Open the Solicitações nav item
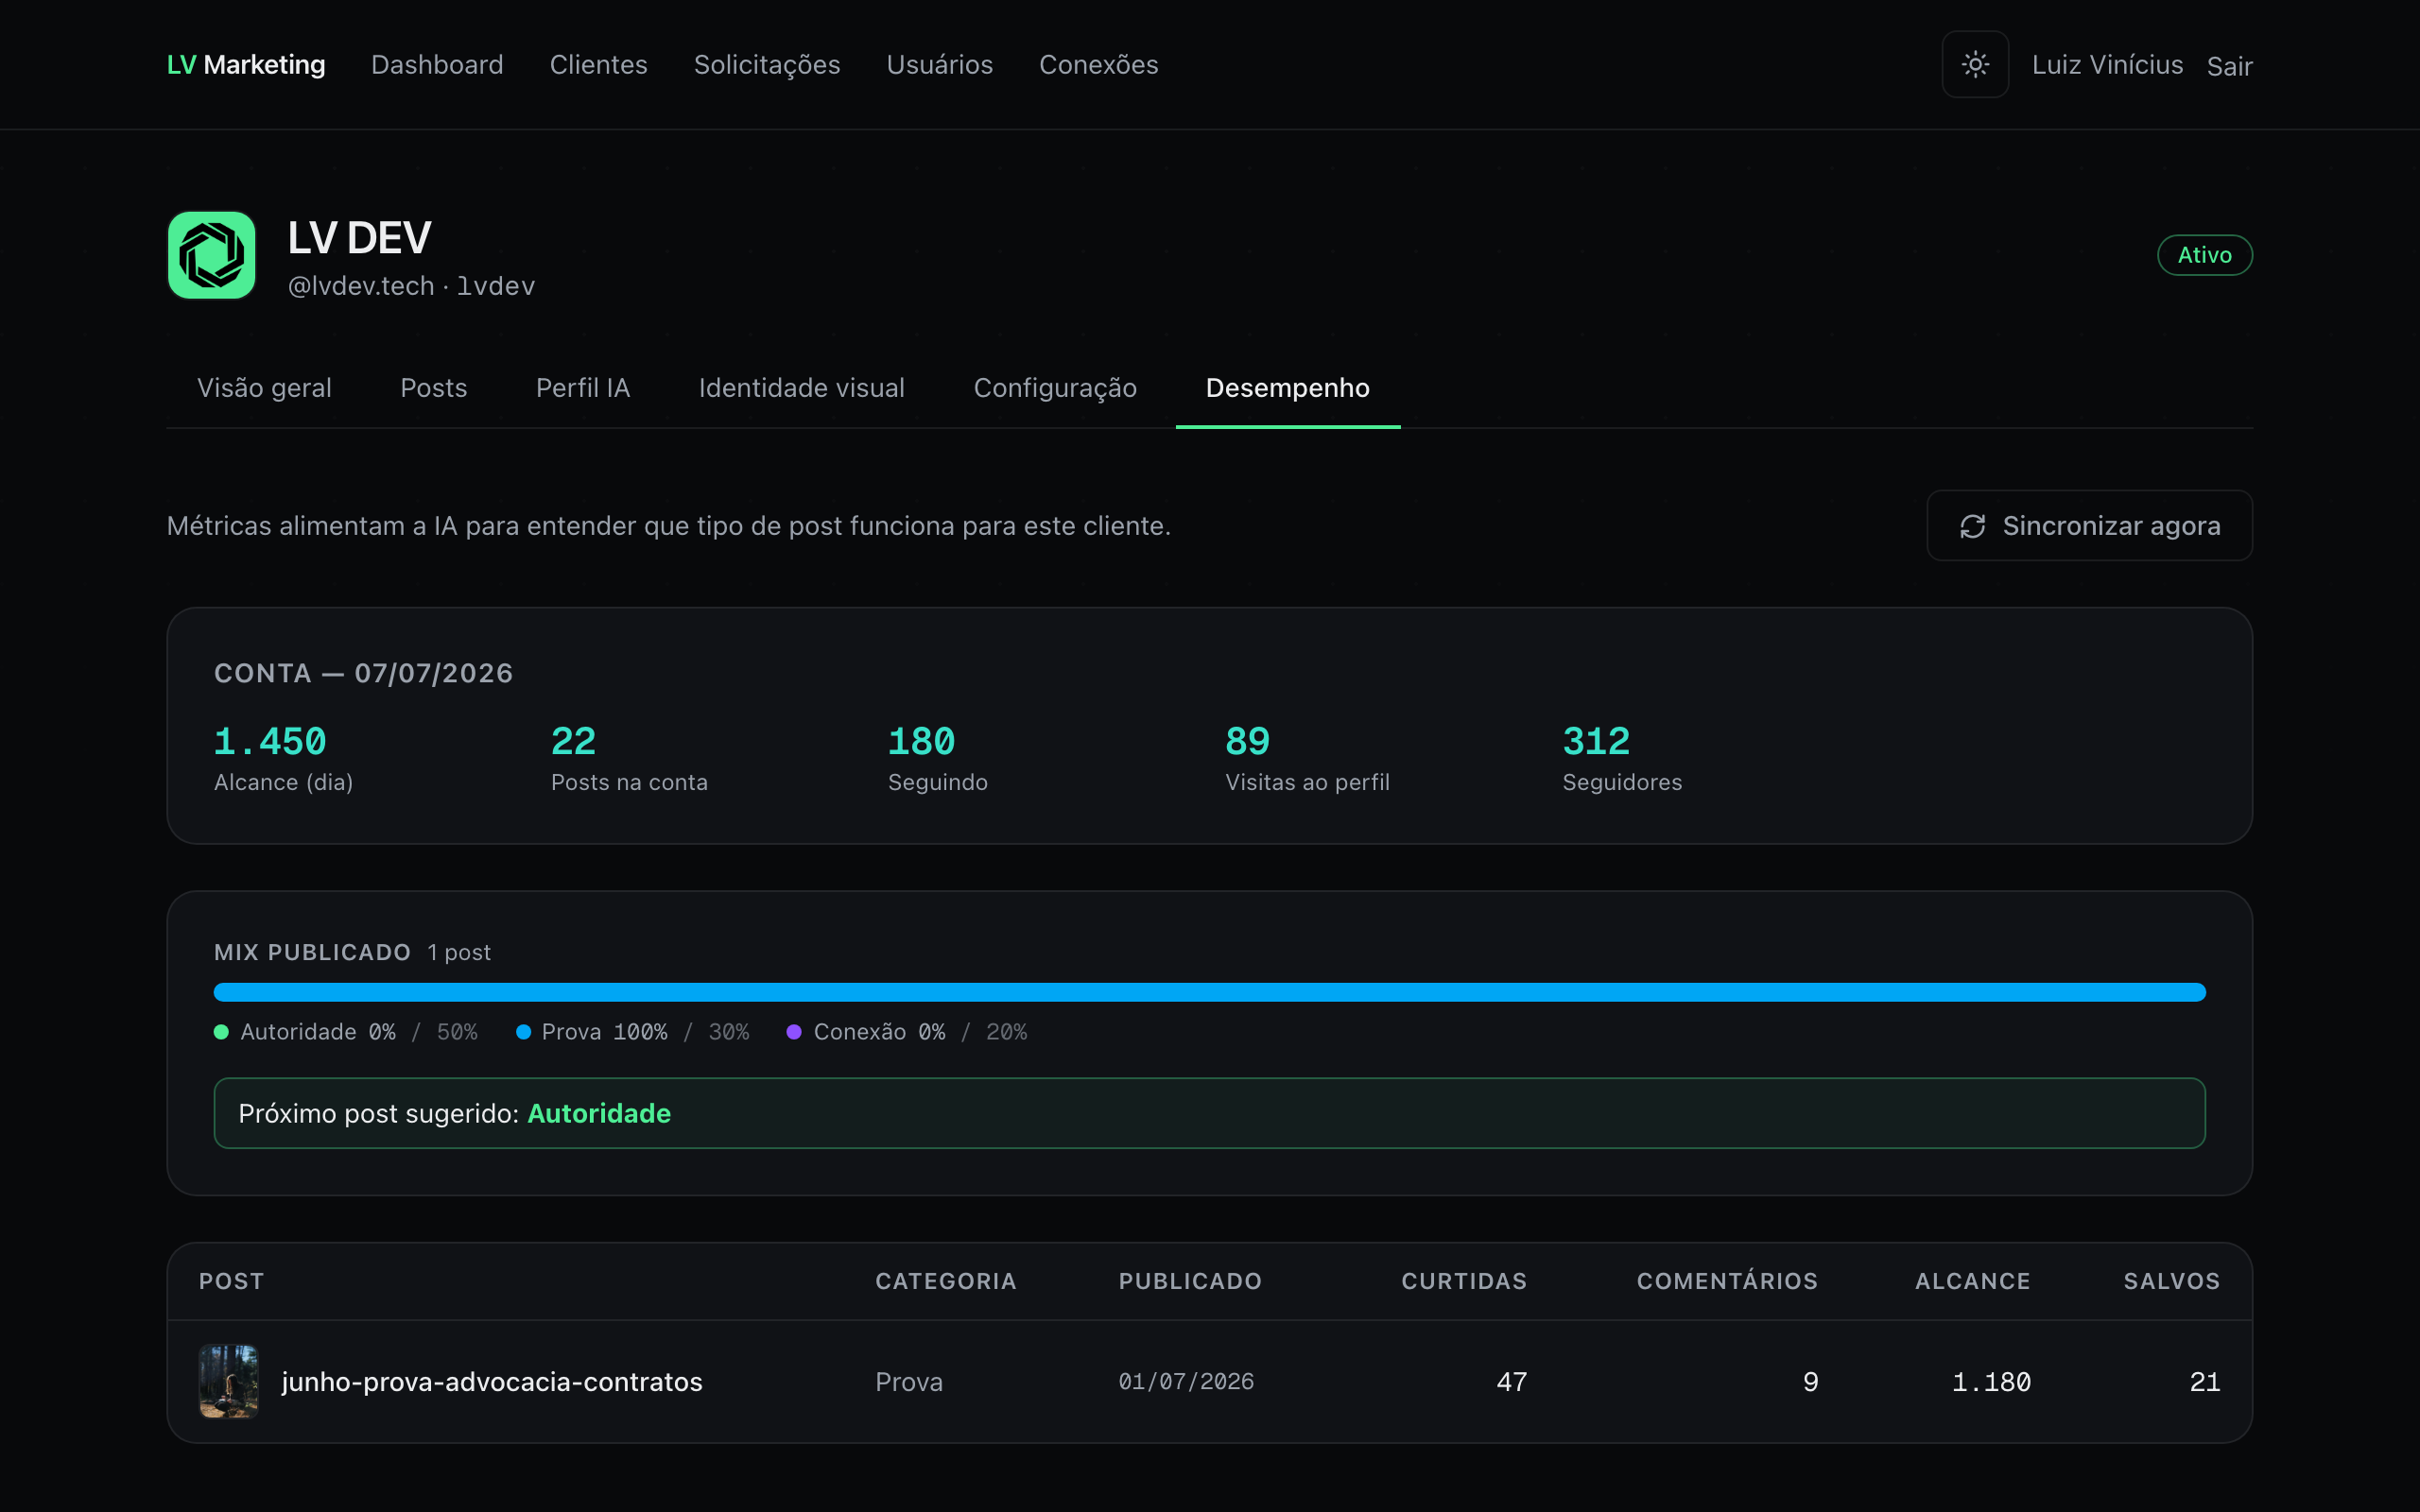 (767, 65)
